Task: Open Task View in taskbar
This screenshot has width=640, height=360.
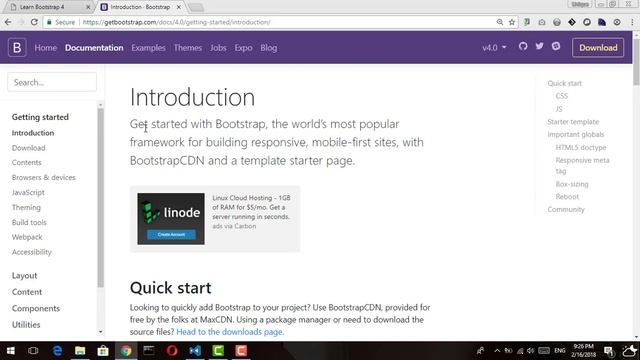Action: 33,351
